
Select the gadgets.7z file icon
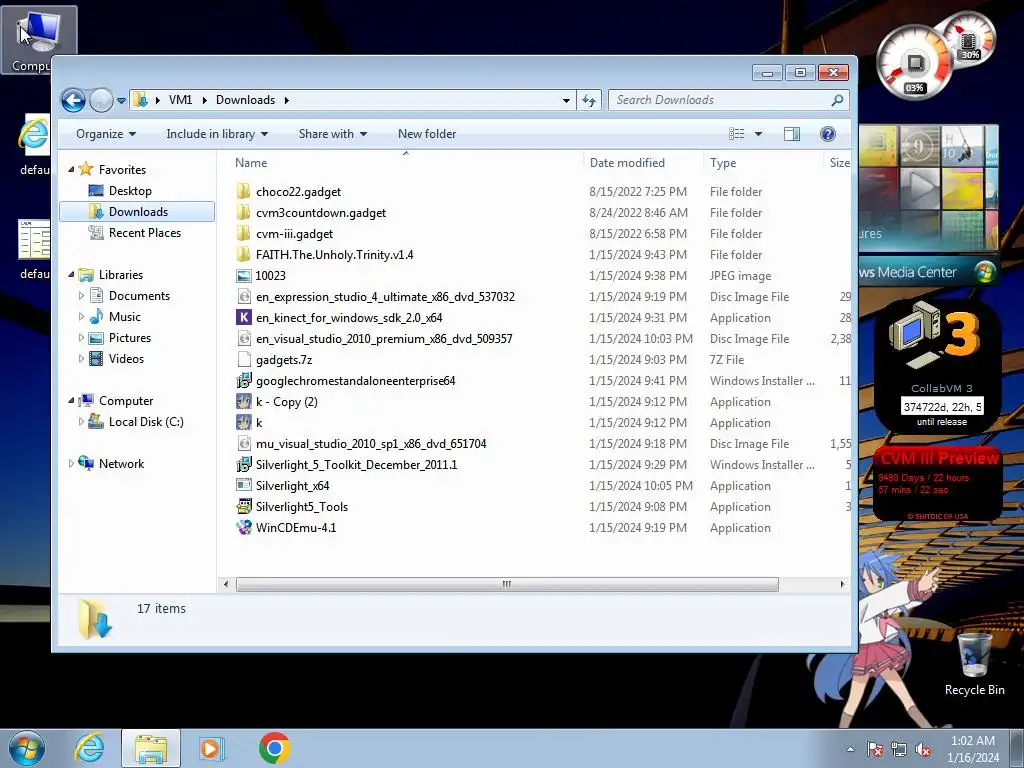tap(244, 360)
